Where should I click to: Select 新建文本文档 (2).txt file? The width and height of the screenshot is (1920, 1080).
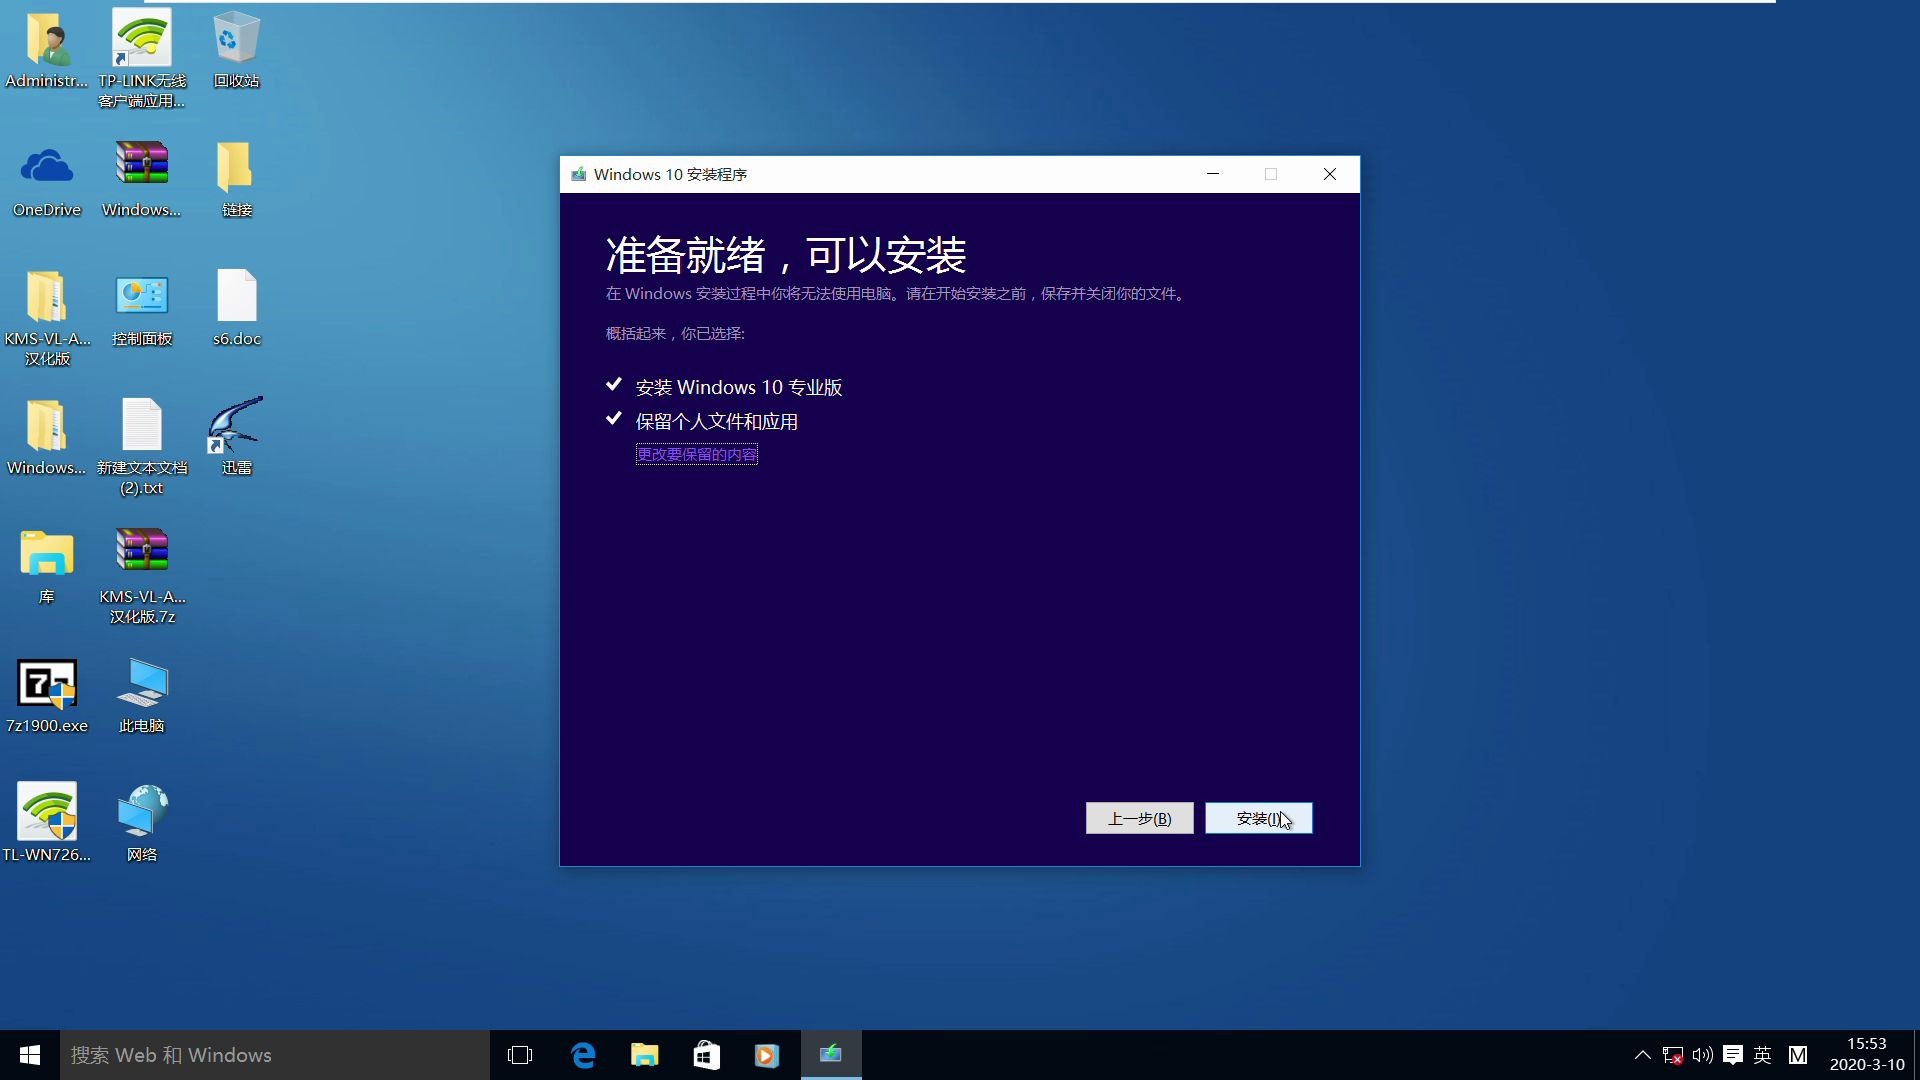(x=142, y=446)
